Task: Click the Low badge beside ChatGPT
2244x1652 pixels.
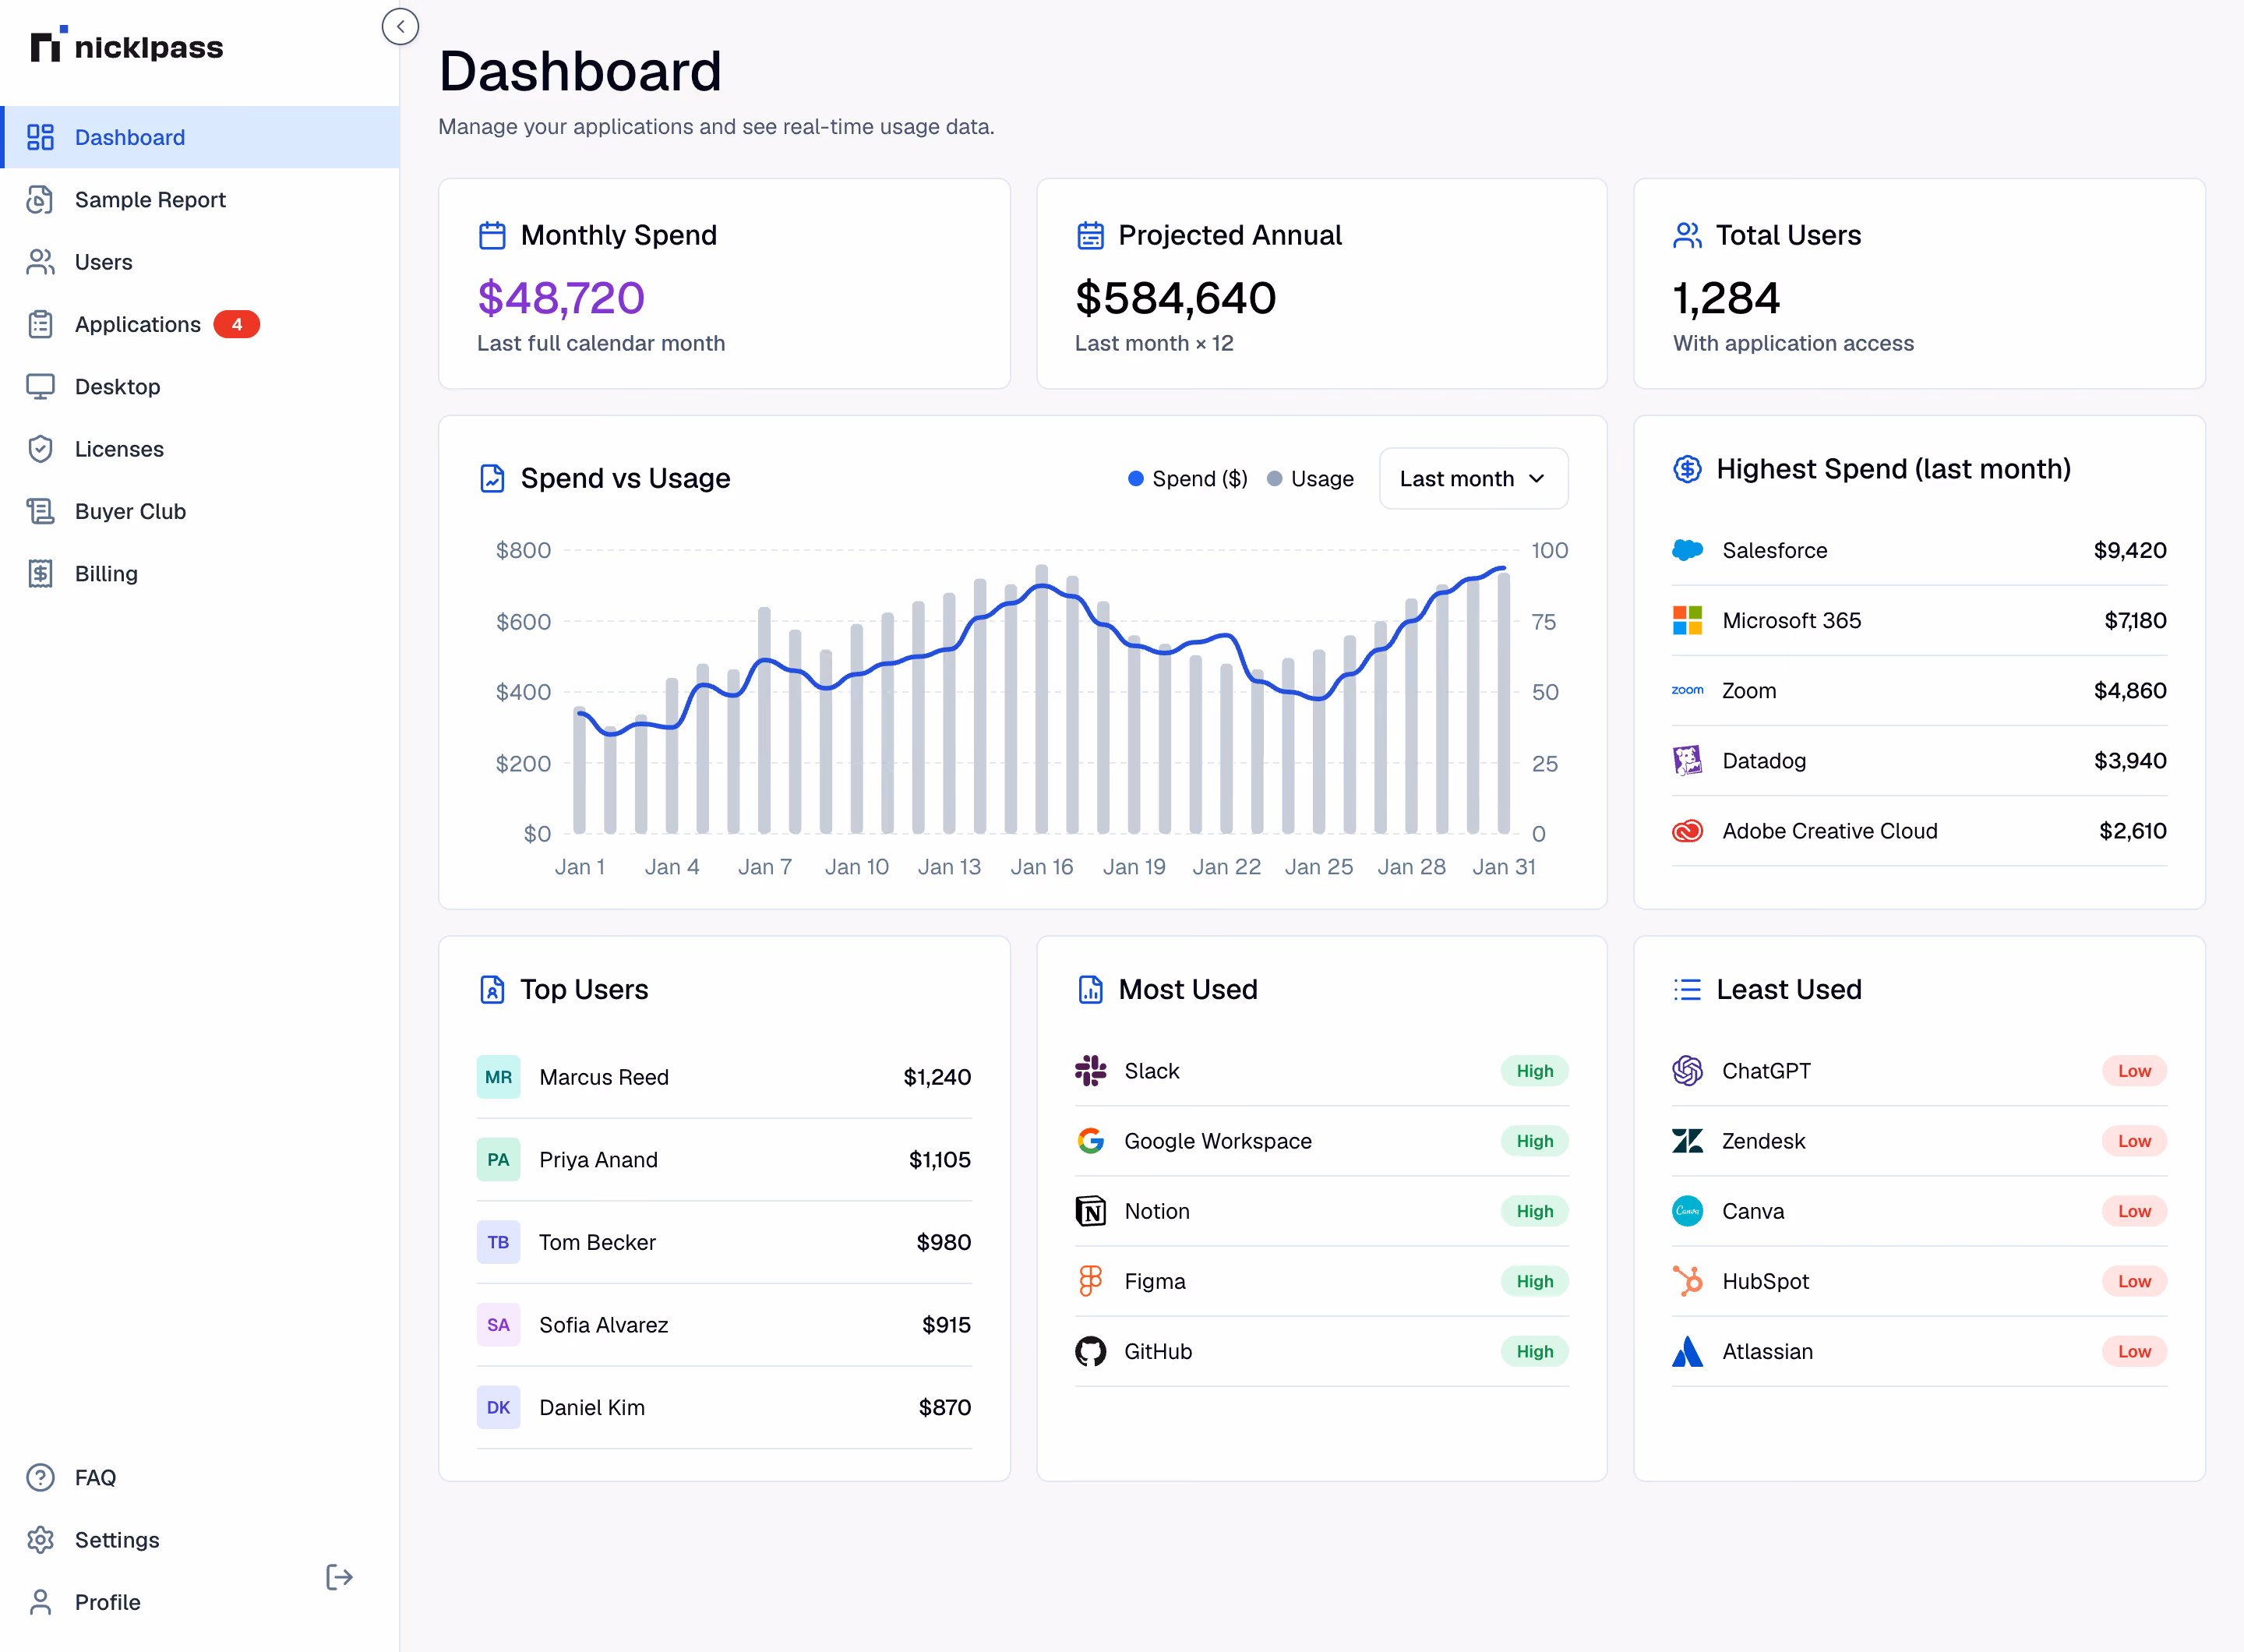Action: [x=2133, y=1071]
